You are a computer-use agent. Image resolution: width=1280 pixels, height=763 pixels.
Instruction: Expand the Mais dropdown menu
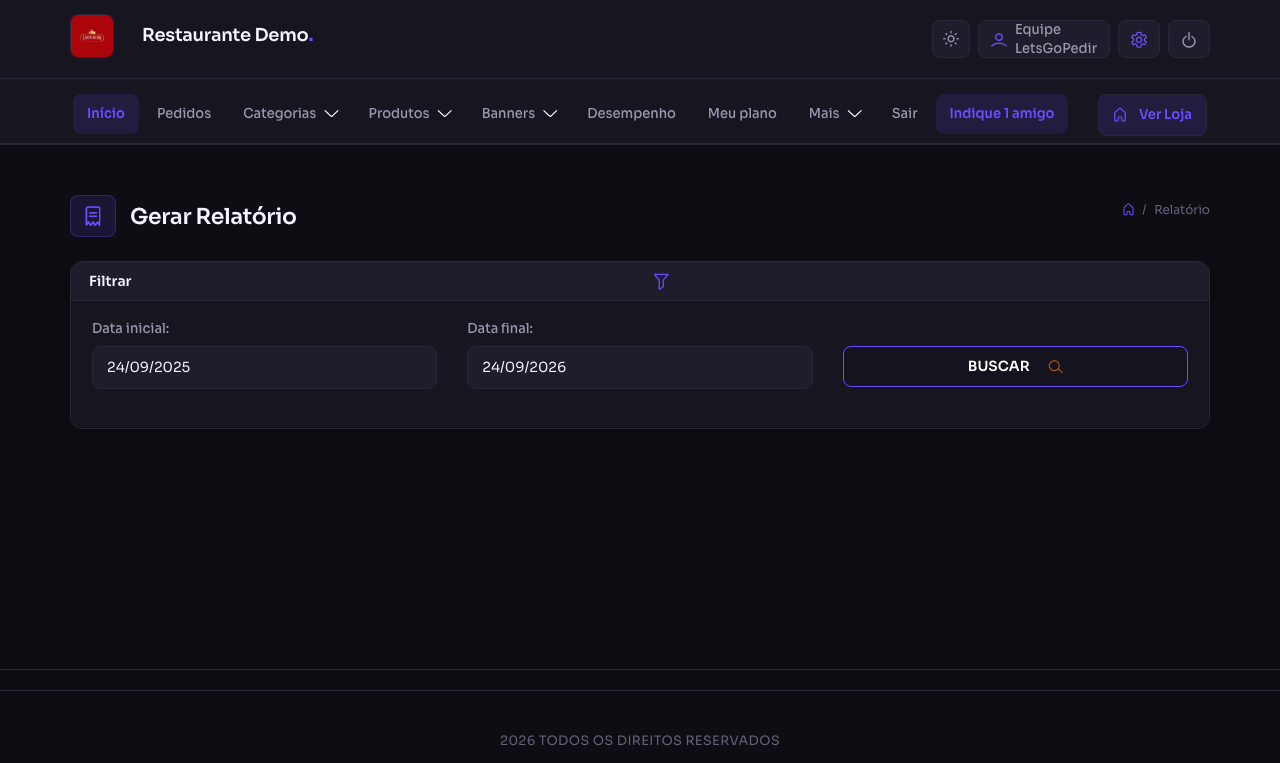pyautogui.click(x=835, y=114)
